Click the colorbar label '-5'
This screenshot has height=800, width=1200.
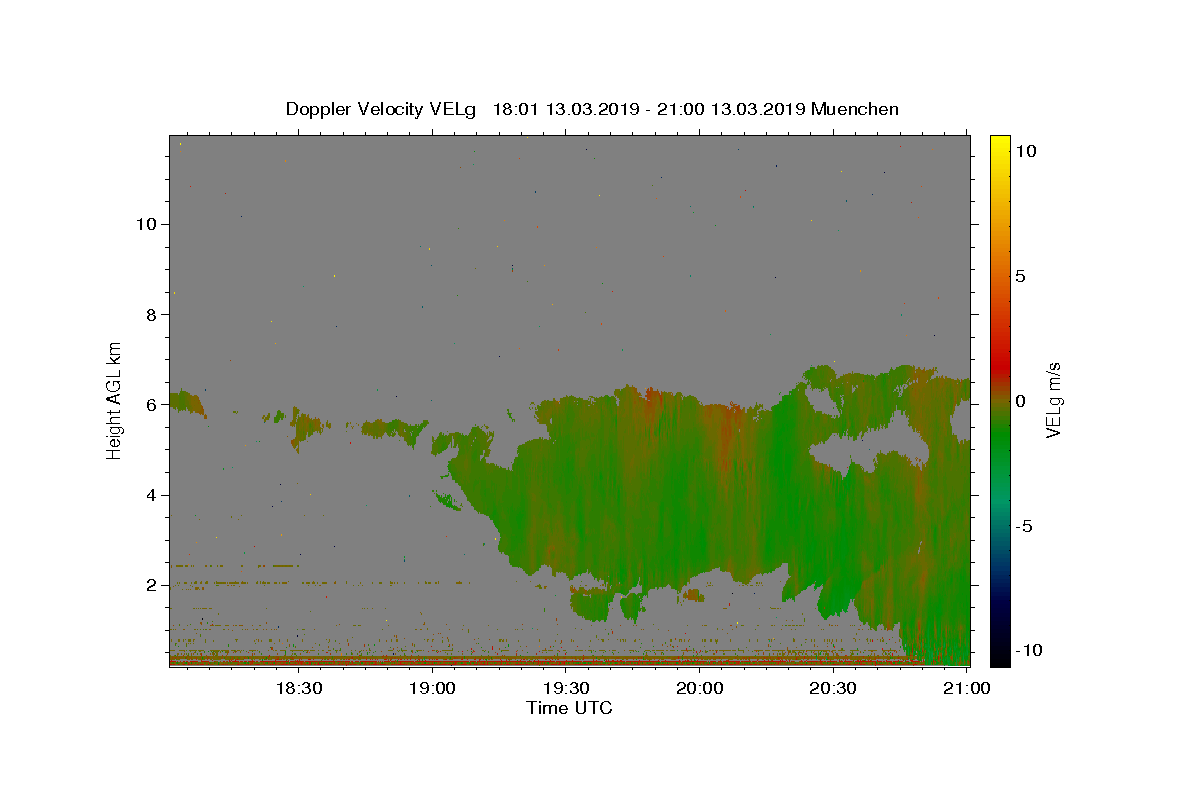pos(1023,526)
